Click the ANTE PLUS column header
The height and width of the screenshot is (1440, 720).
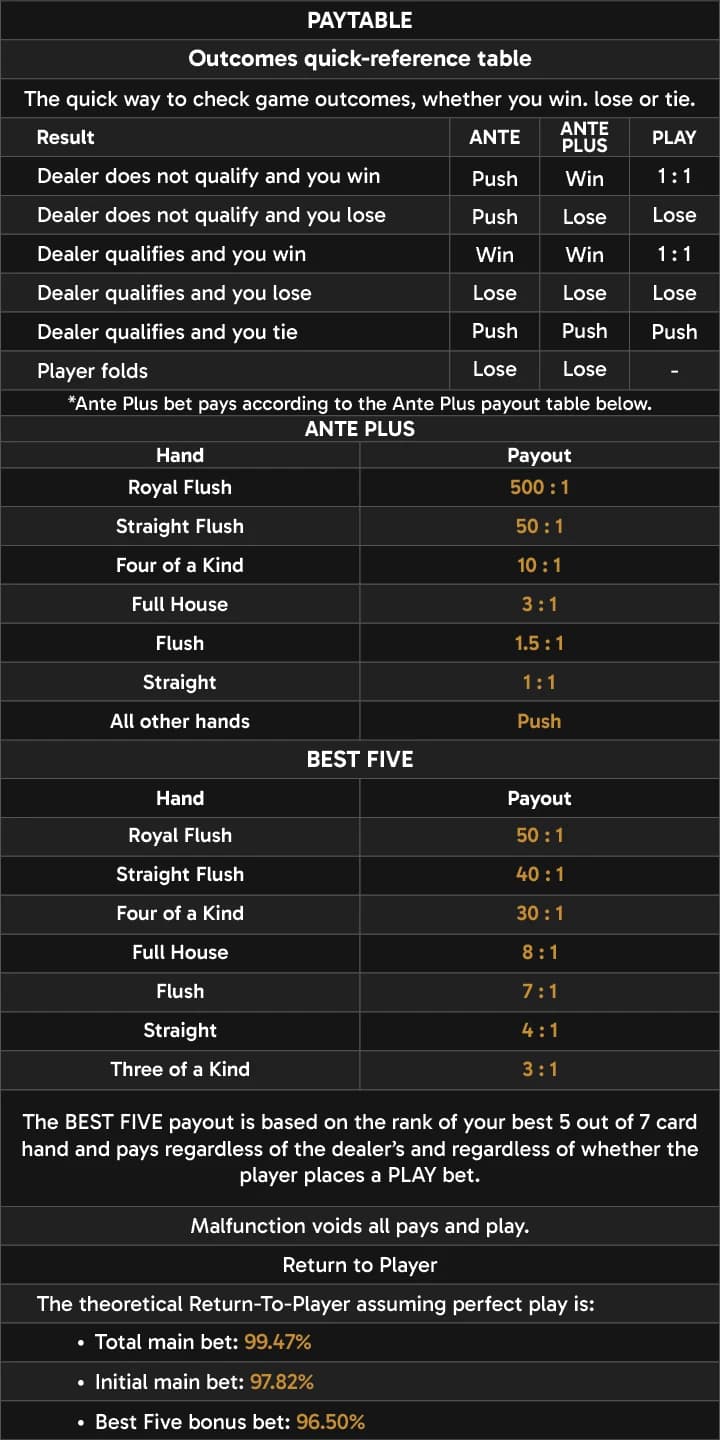point(584,137)
